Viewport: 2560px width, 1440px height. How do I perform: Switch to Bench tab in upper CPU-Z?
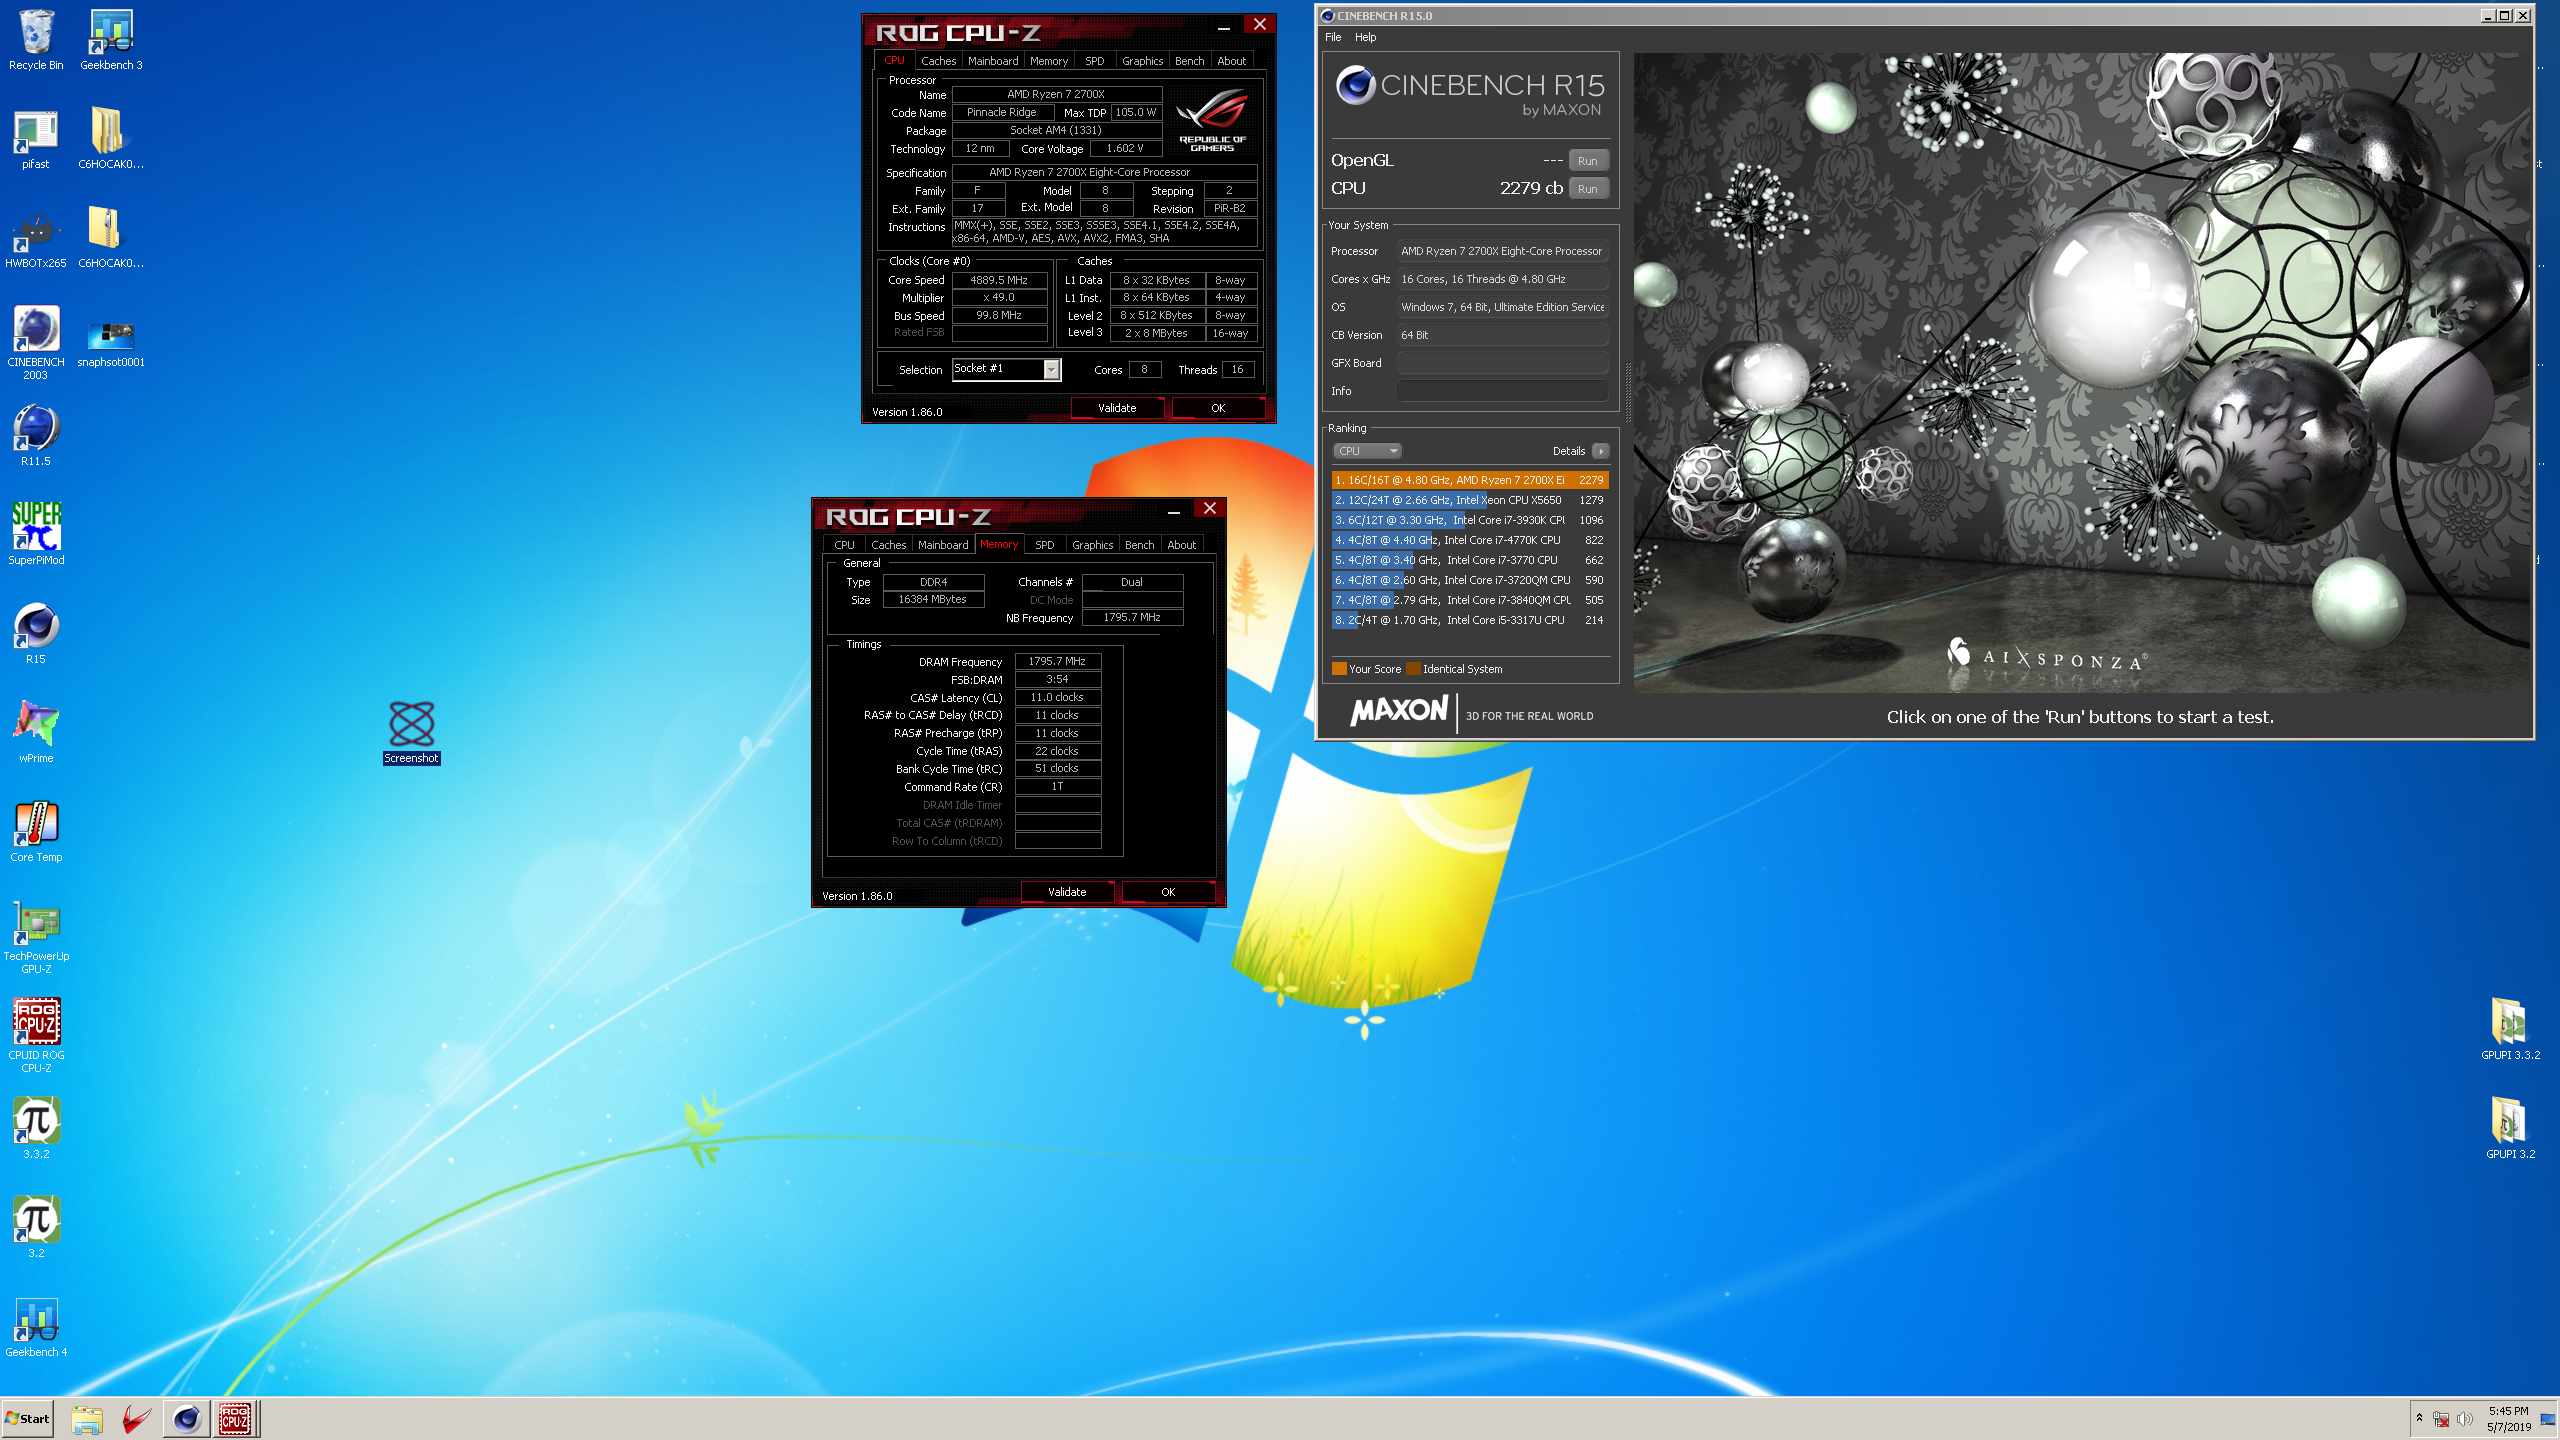[1189, 61]
